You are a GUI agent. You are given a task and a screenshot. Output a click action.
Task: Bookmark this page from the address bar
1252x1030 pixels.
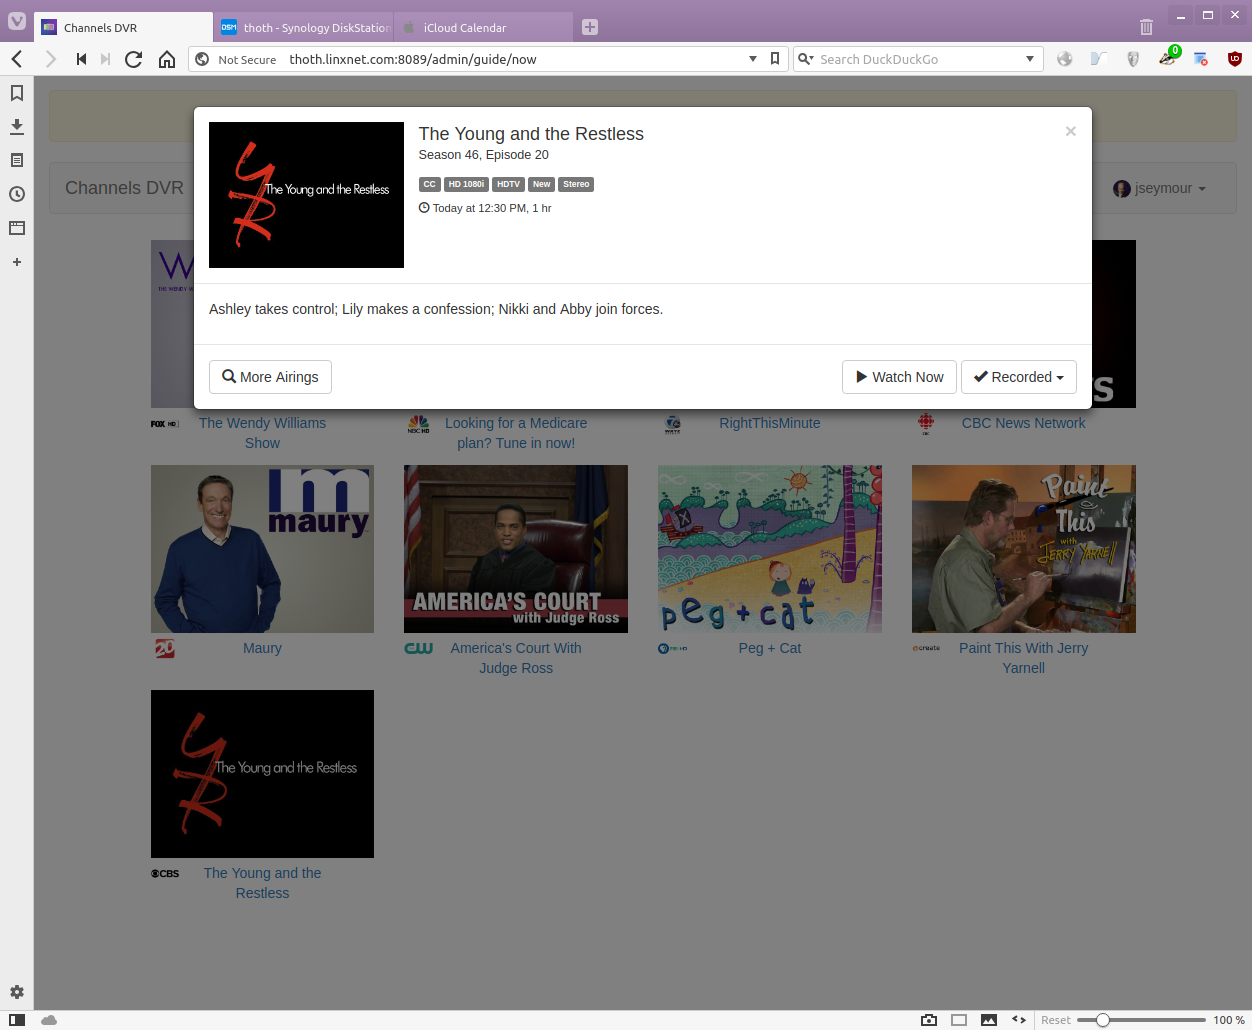coord(774,59)
